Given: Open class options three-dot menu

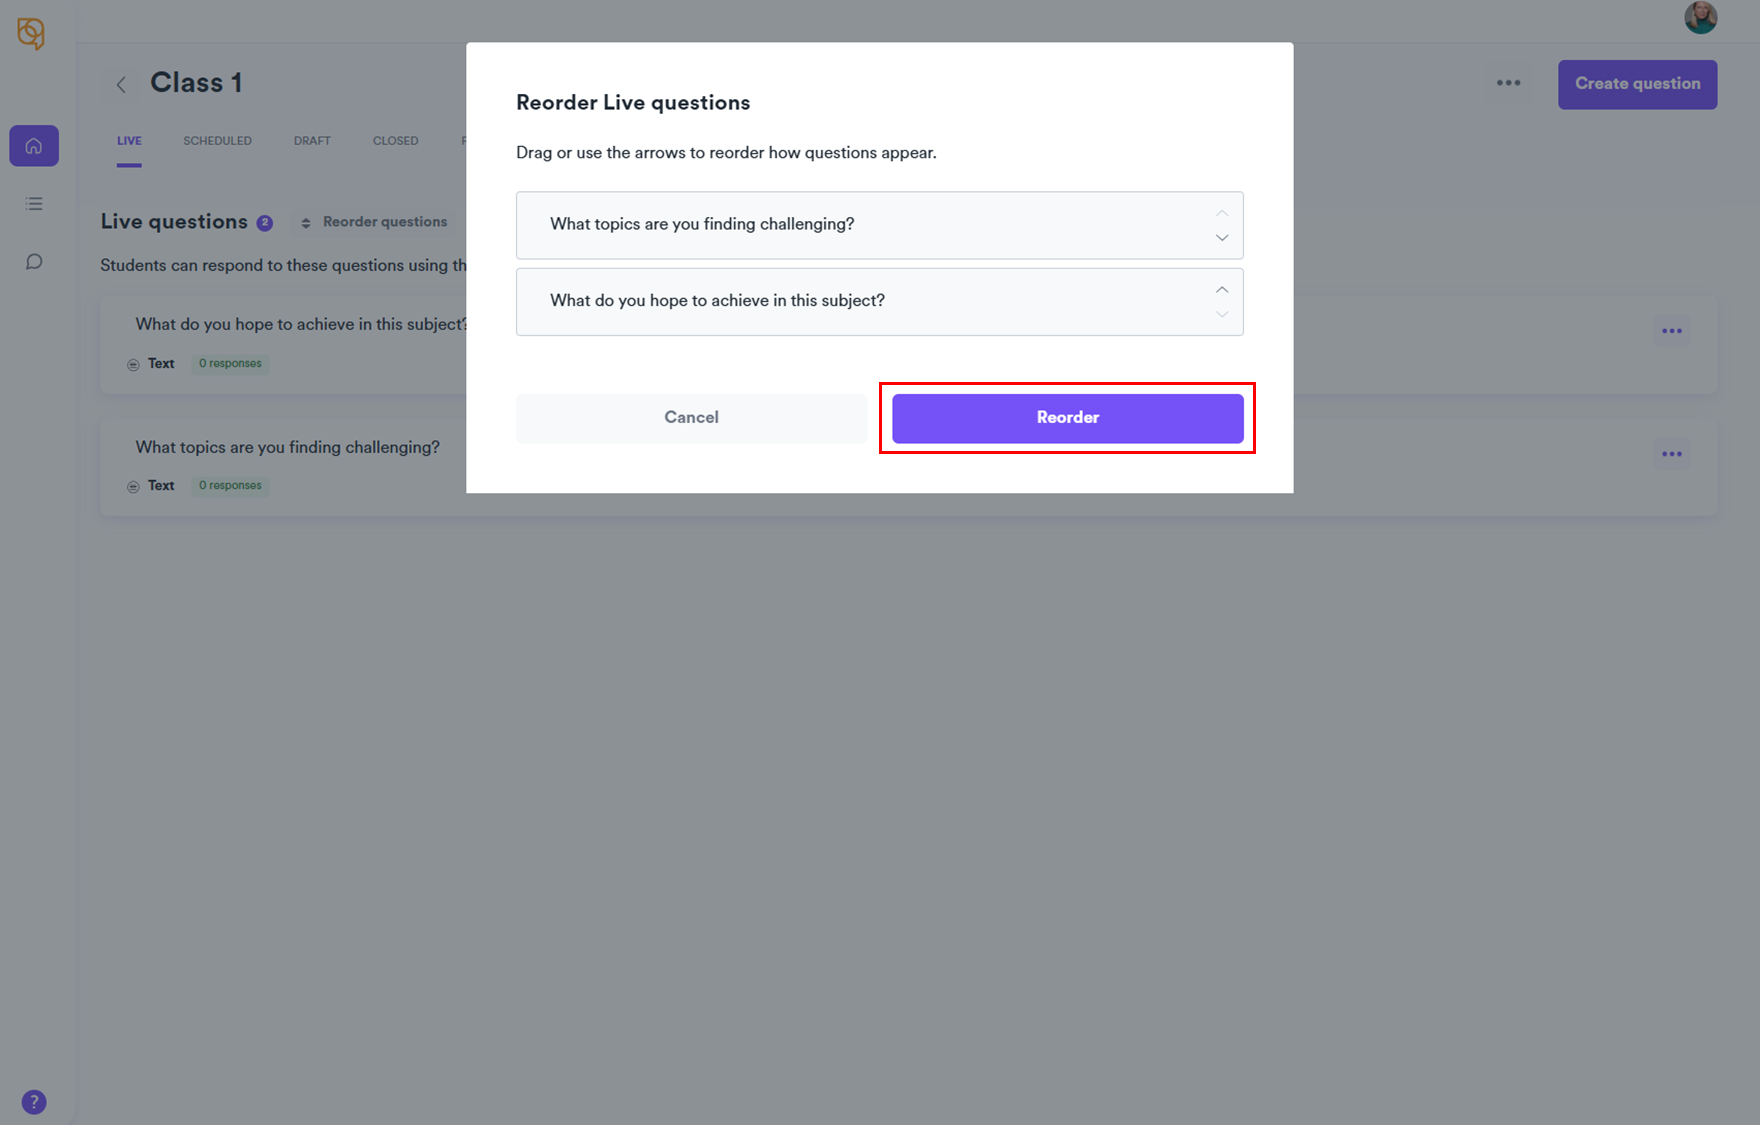Looking at the screenshot, I should point(1508,83).
